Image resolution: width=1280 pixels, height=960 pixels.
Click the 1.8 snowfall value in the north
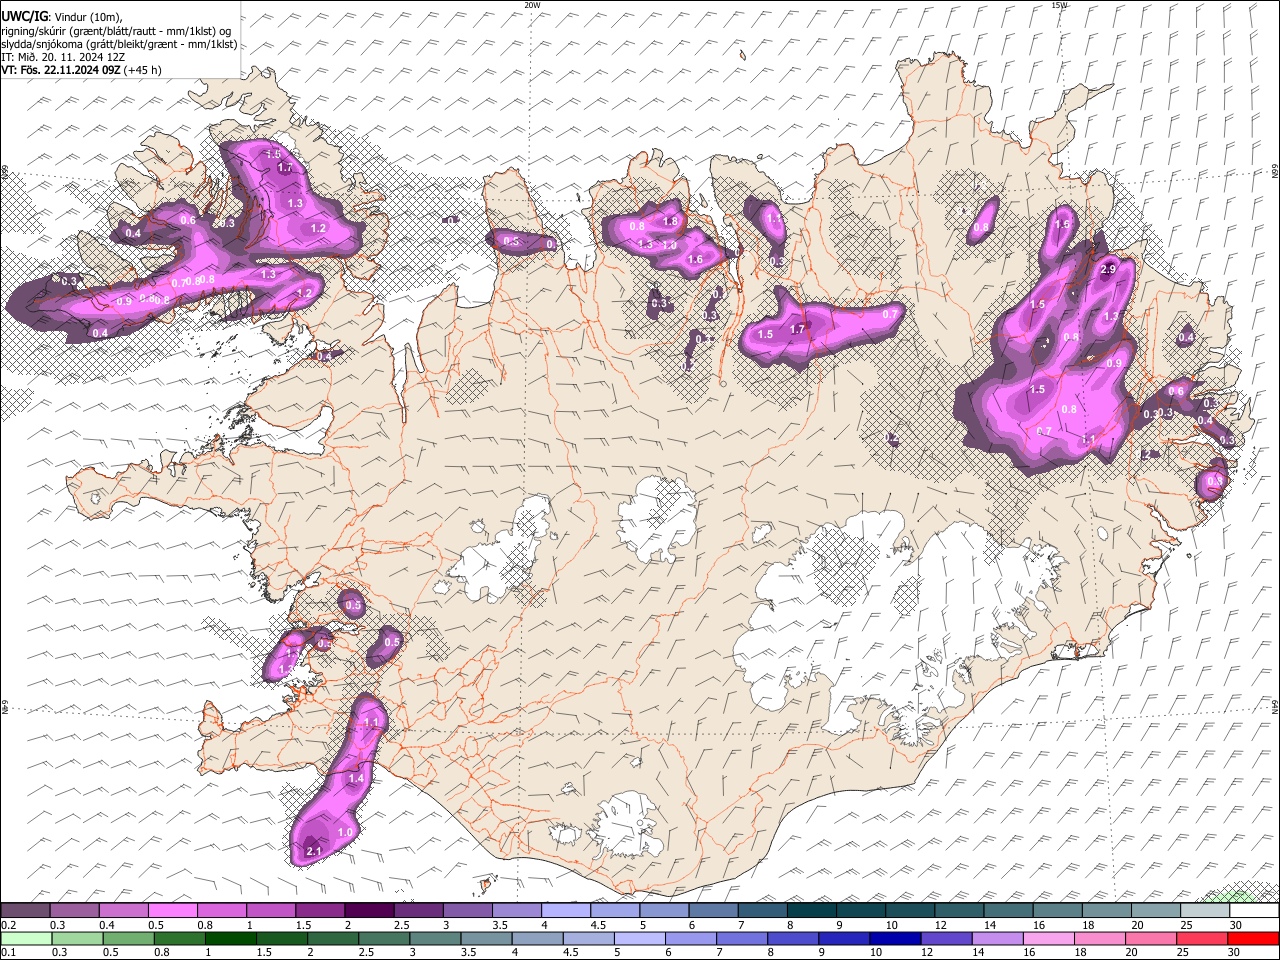point(670,221)
